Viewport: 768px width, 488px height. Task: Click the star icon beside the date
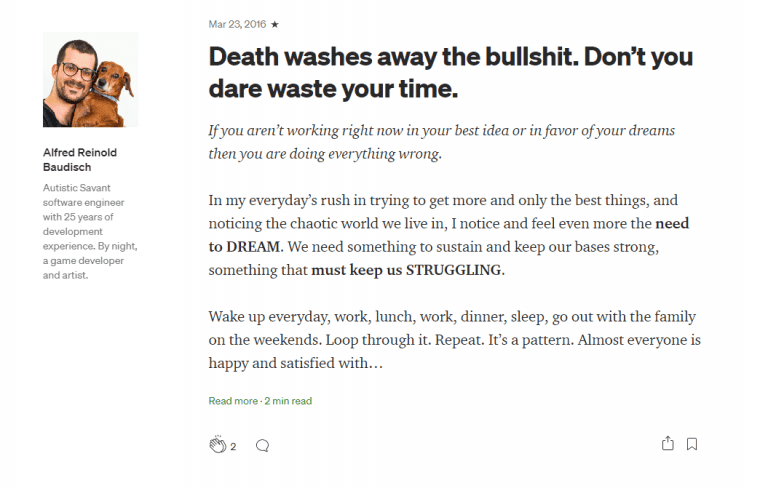[x=275, y=24]
